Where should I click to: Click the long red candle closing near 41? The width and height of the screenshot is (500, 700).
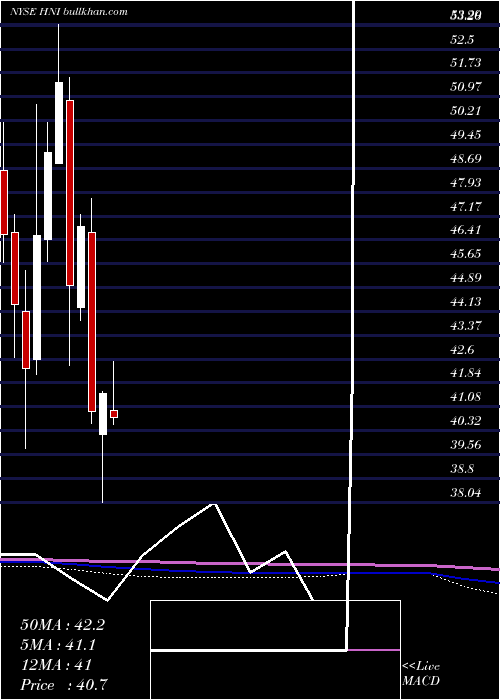[92, 321]
